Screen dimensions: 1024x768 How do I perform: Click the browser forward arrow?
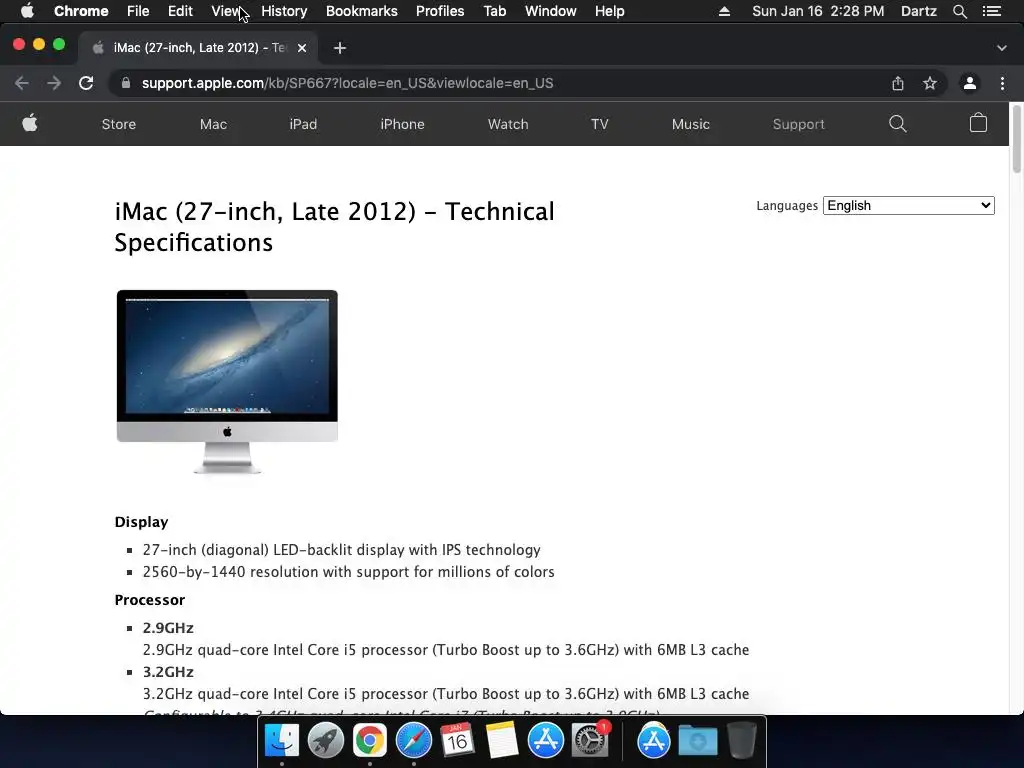pos(54,83)
